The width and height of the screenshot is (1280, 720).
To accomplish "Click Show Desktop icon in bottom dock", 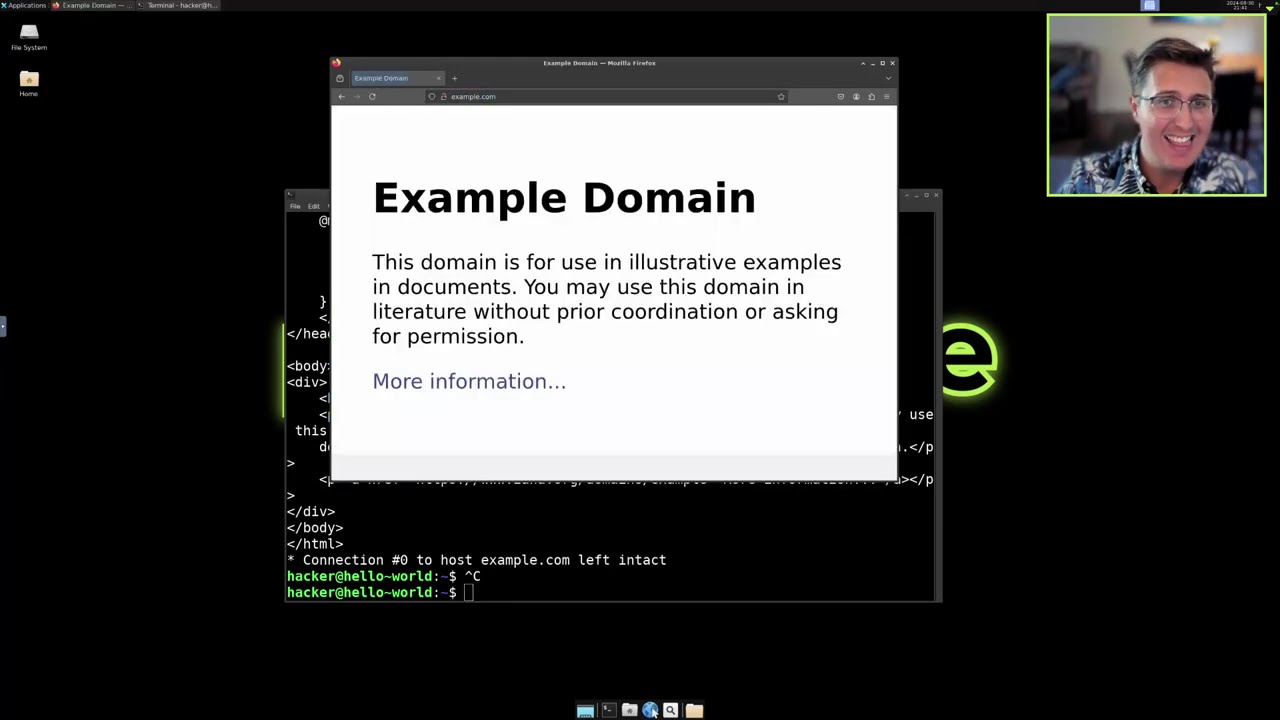I will pos(585,710).
